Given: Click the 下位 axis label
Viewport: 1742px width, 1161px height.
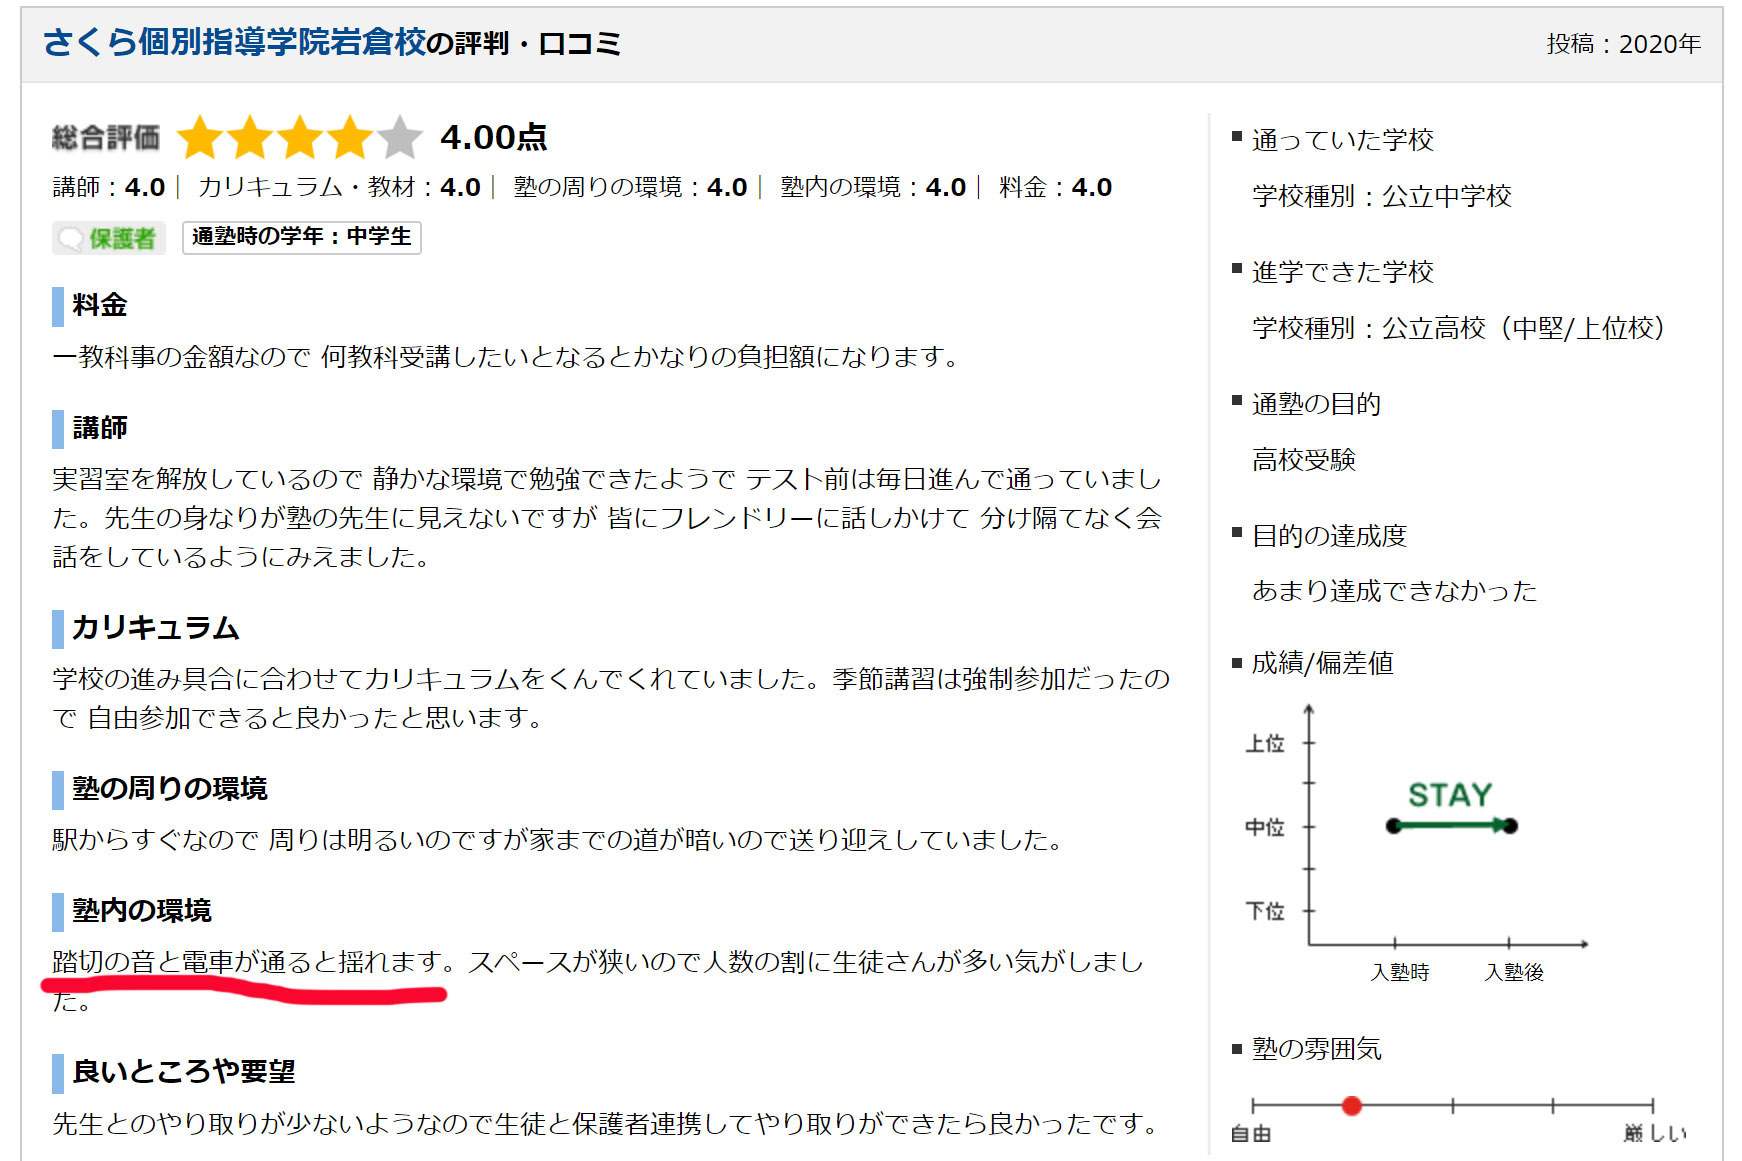Looking at the screenshot, I should coord(1265,911).
